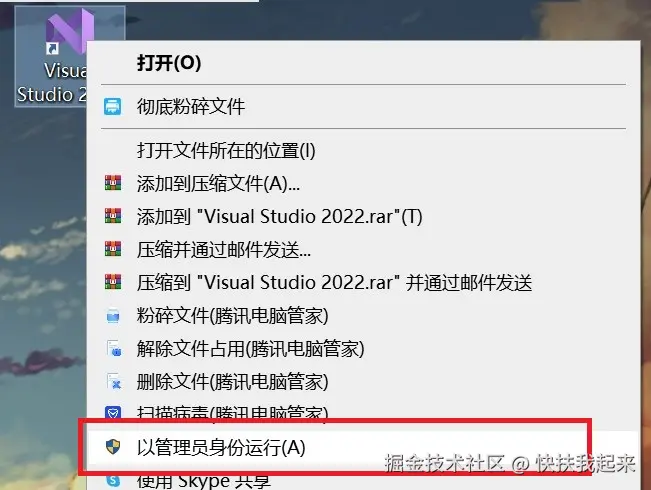Screen dimensions: 651x490
Task: Click the icon beside 解除文件占用(腾讯电脑管家)
Action: click(x=114, y=348)
